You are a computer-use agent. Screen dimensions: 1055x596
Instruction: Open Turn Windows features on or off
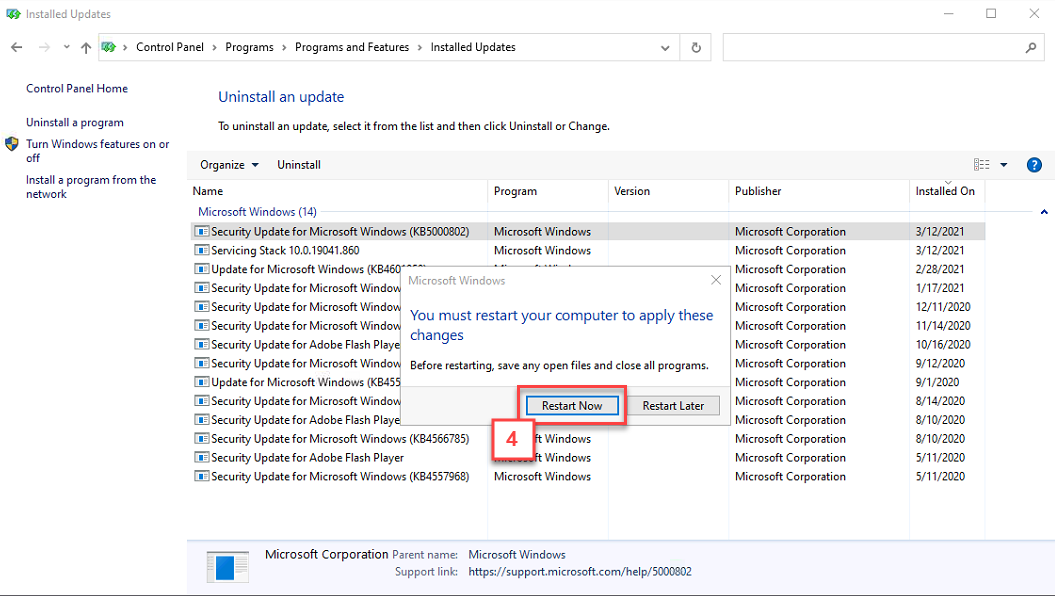point(98,151)
